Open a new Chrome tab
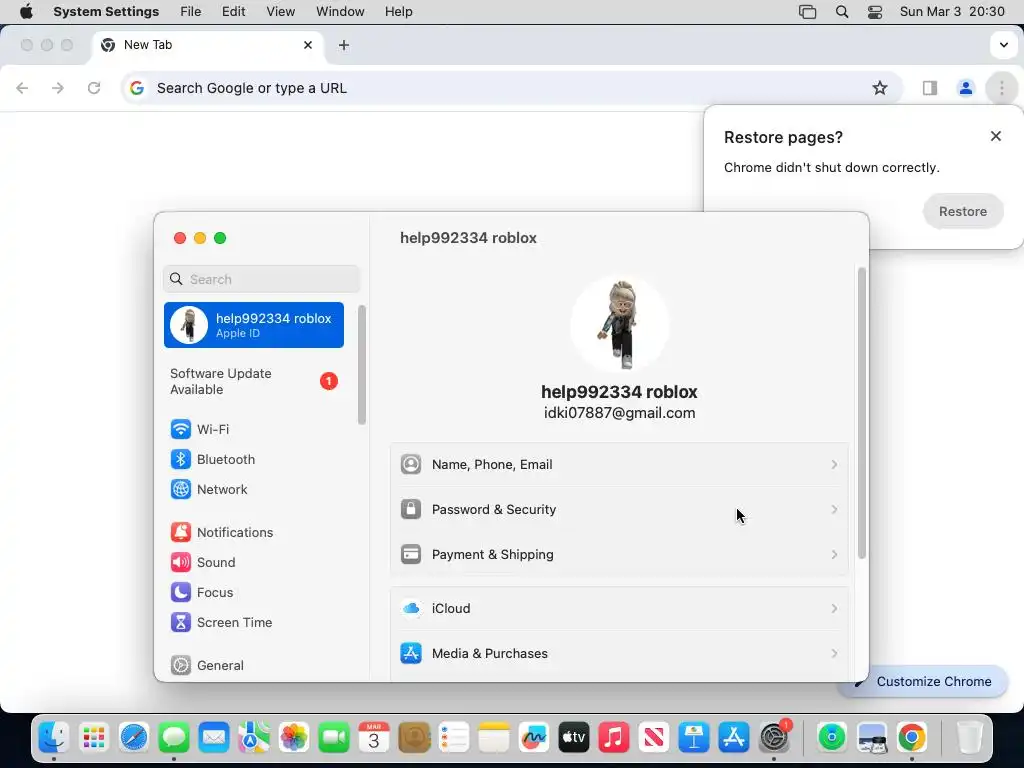 (344, 45)
